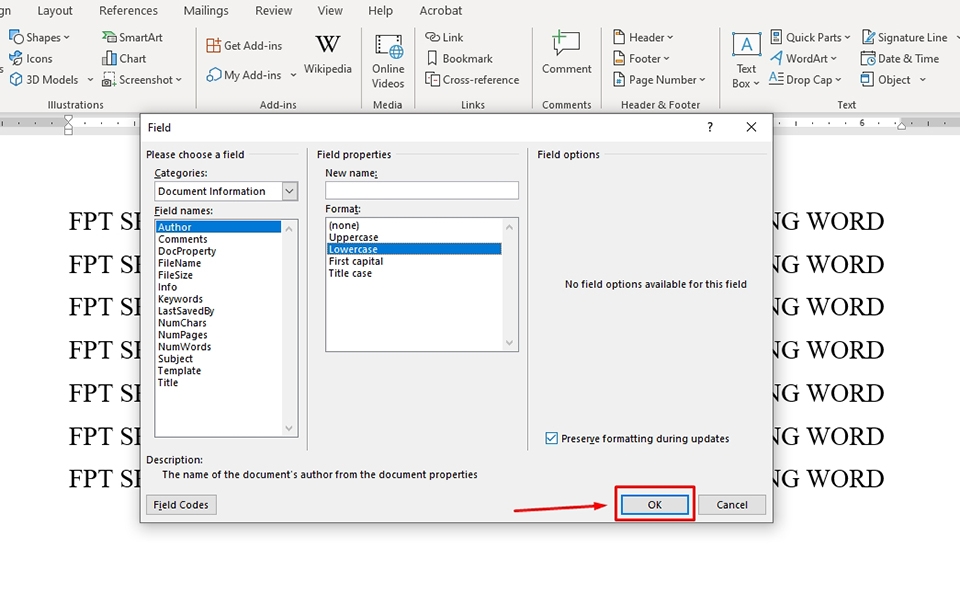
Task: Launch the Wikipedia add-in
Action: (x=328, y=54)
